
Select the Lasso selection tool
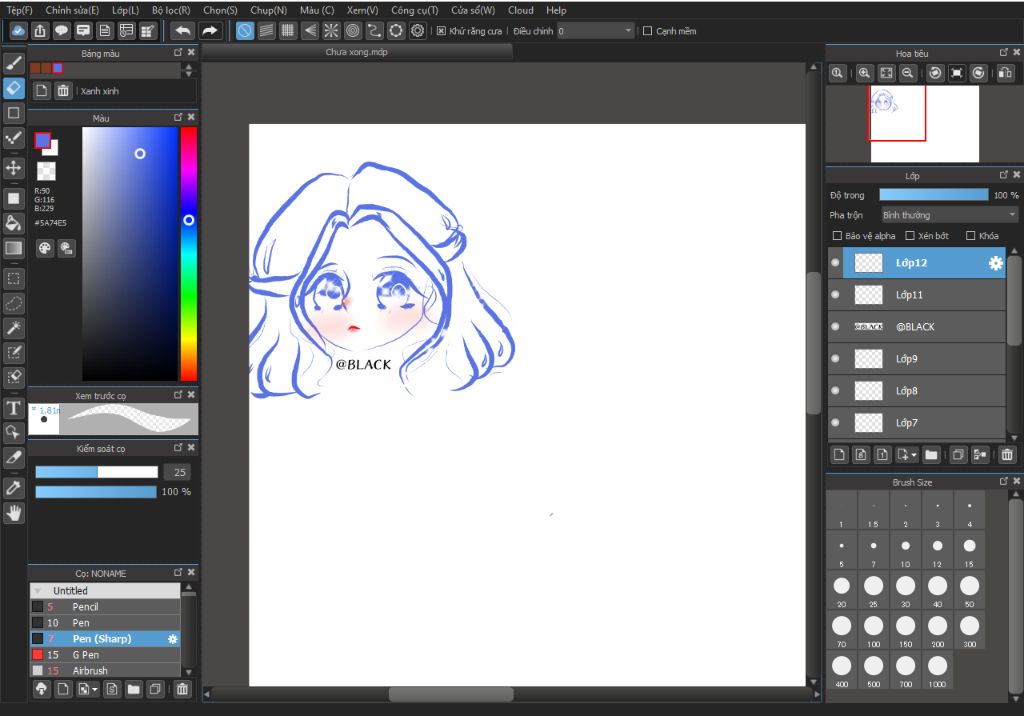(x=14, y=304)
